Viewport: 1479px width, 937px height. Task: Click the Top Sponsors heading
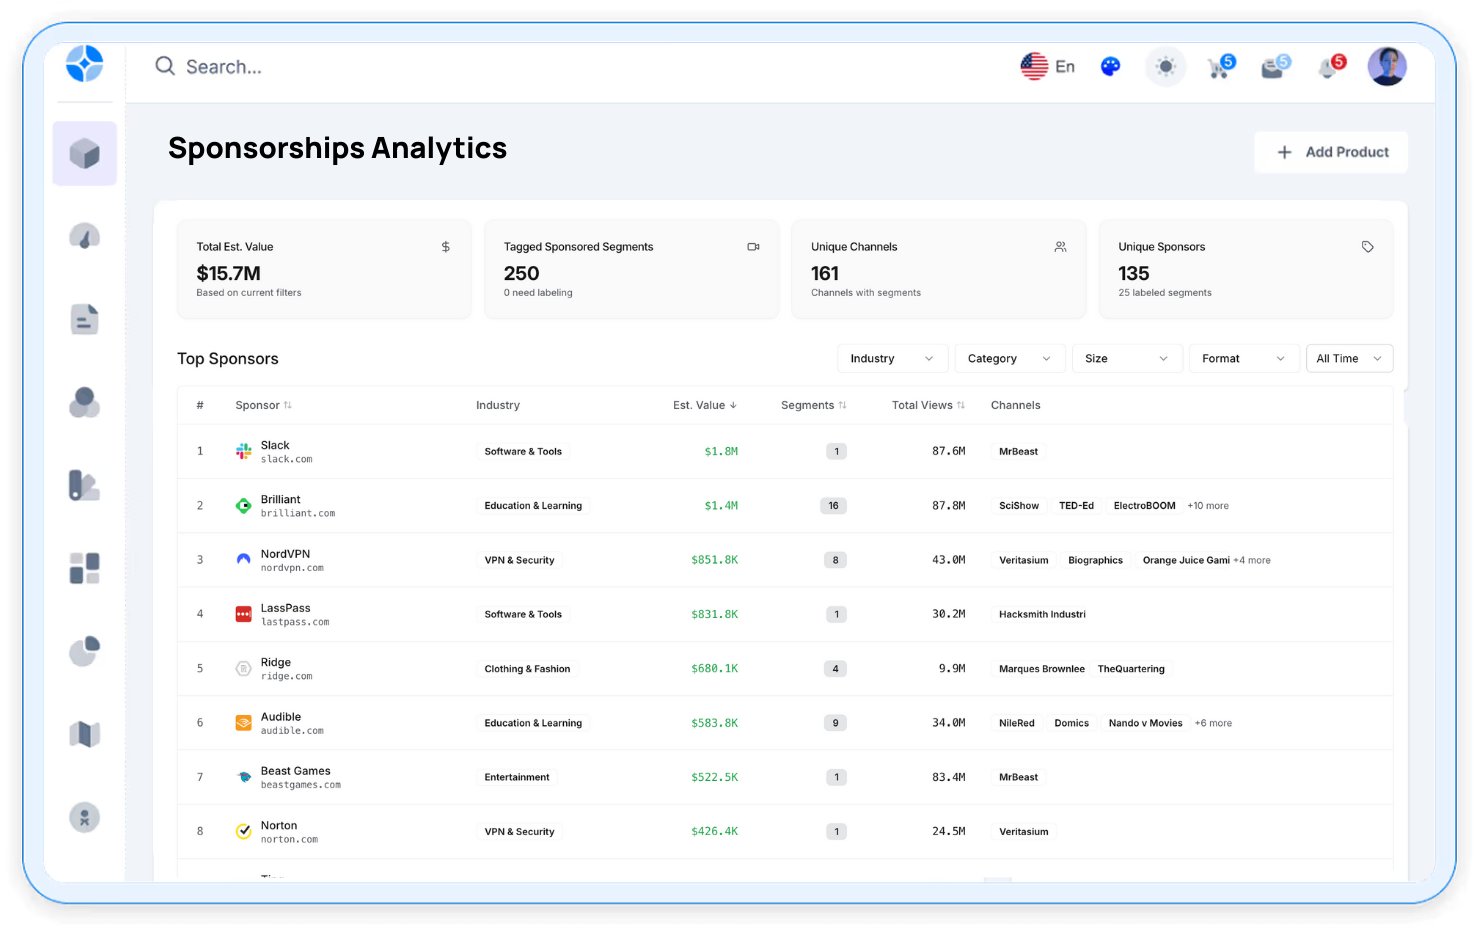228,359
